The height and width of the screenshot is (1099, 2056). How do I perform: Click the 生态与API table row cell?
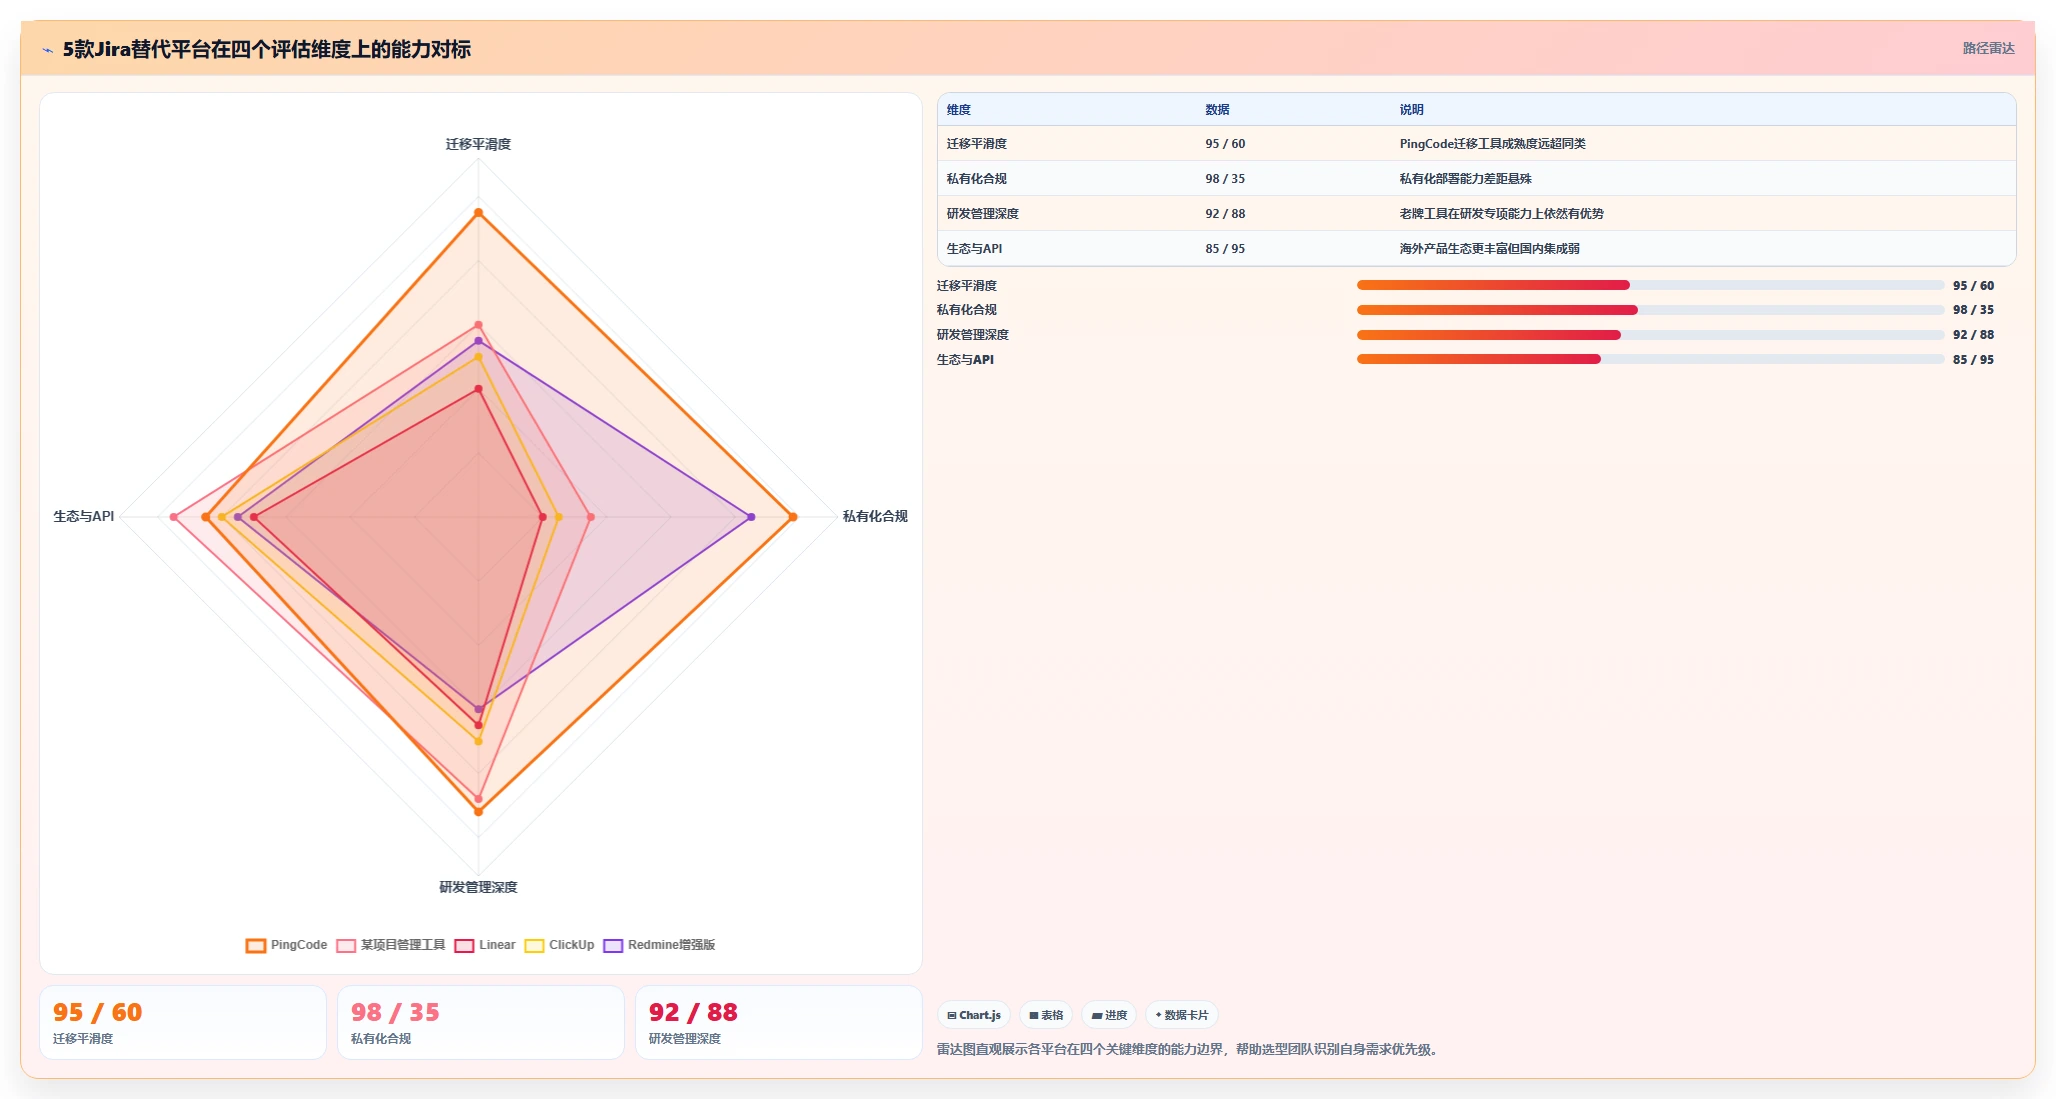click(974, 249)
